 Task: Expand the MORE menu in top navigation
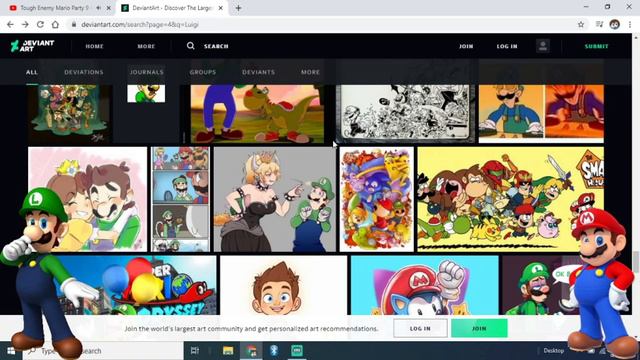point(146,46)
